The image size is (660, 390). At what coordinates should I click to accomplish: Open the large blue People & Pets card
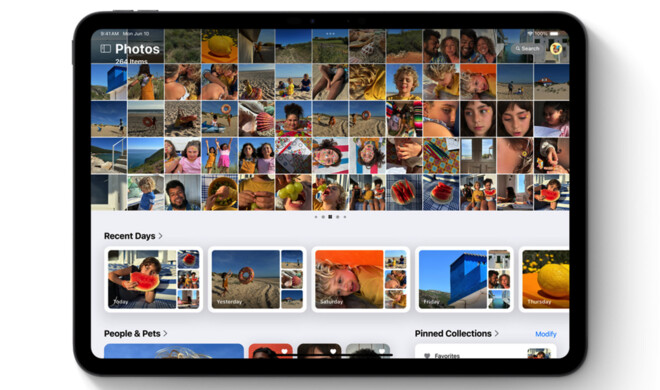pyautogui.click(x=174, y=351)
